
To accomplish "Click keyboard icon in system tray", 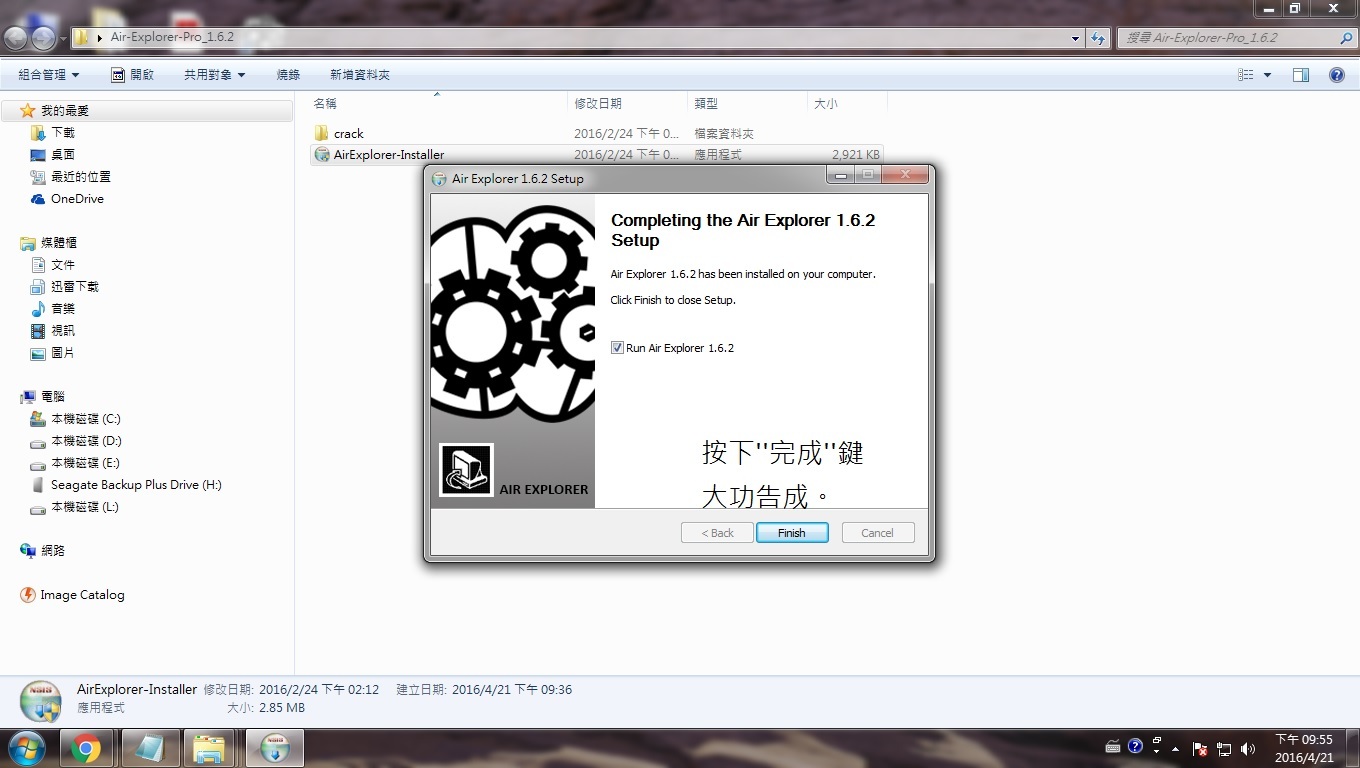I will click(x=1113, y=746).
